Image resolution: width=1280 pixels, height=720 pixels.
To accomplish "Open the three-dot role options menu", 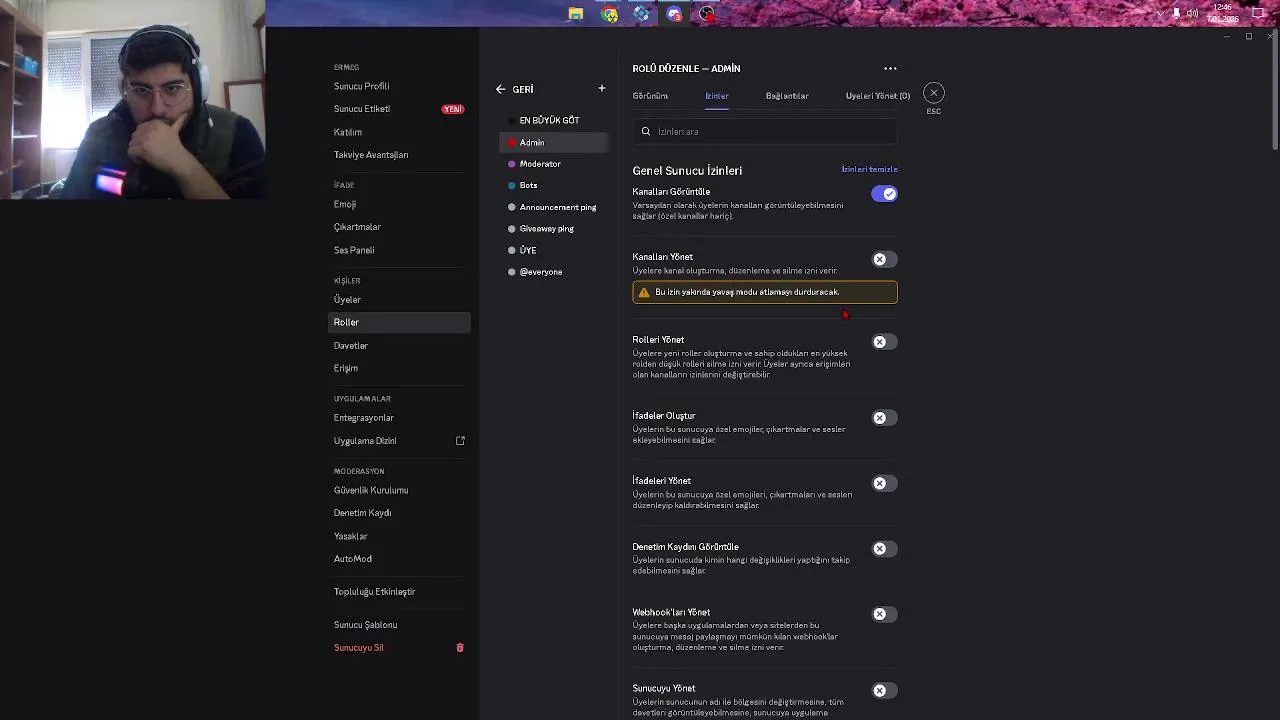I will point(890,69).
